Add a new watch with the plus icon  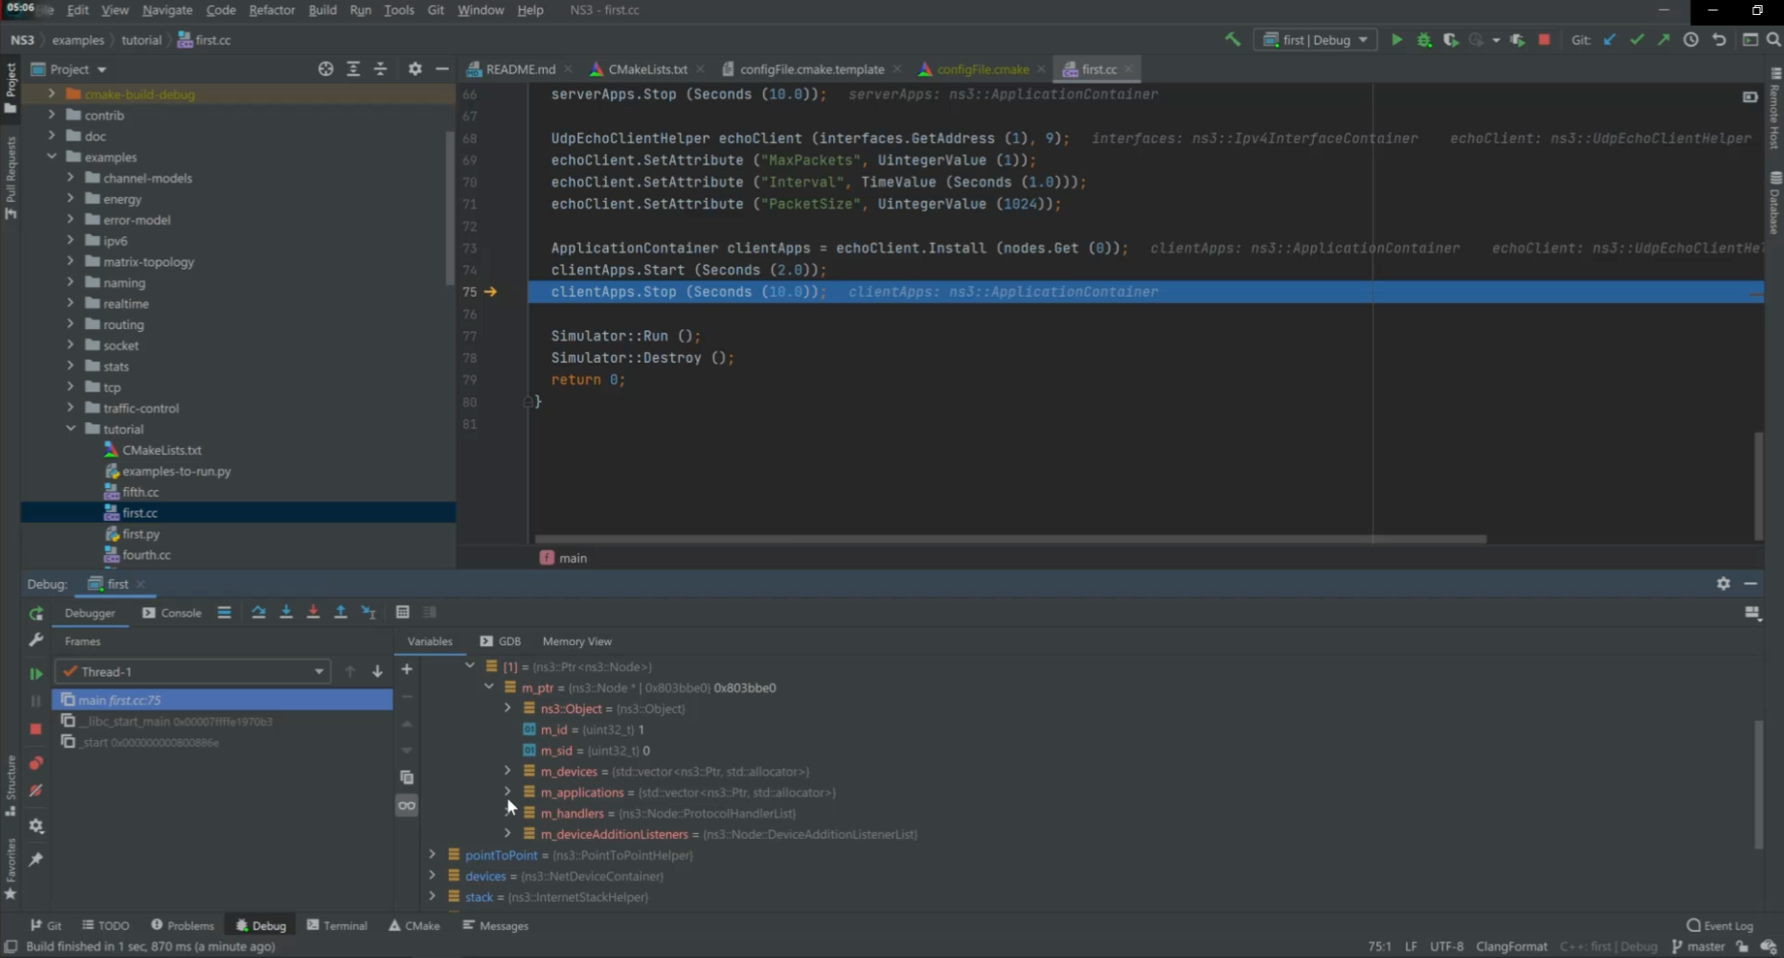pyautogui.click(x=407, y=669)
